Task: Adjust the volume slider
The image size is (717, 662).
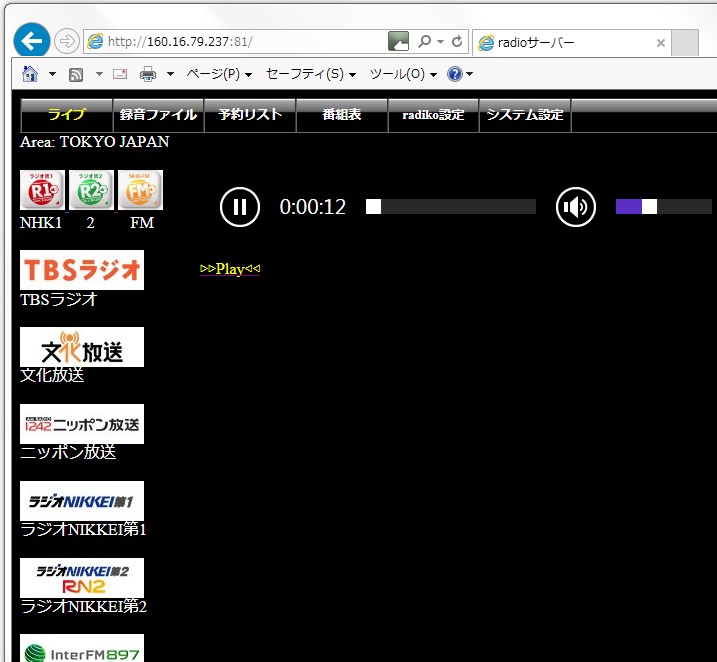Action: 663,207
